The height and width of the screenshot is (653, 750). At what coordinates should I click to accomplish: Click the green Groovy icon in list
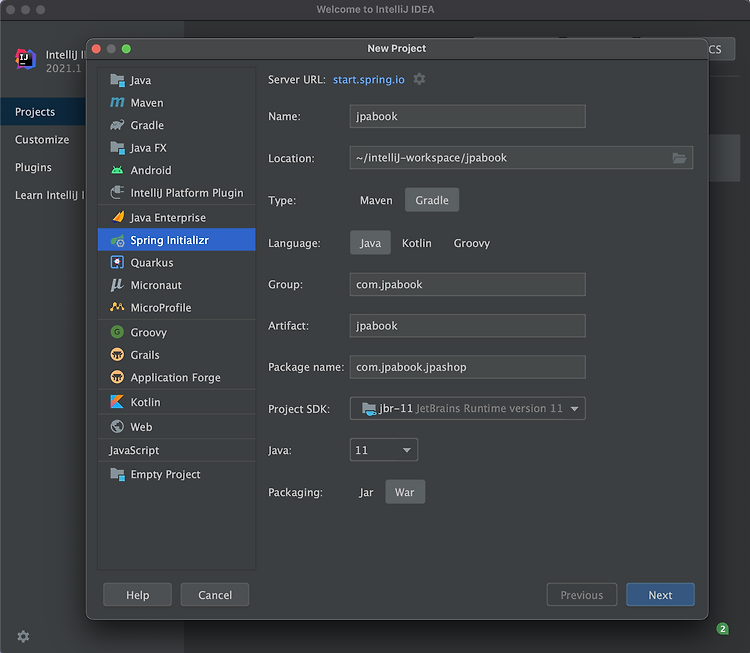(117, 332)
